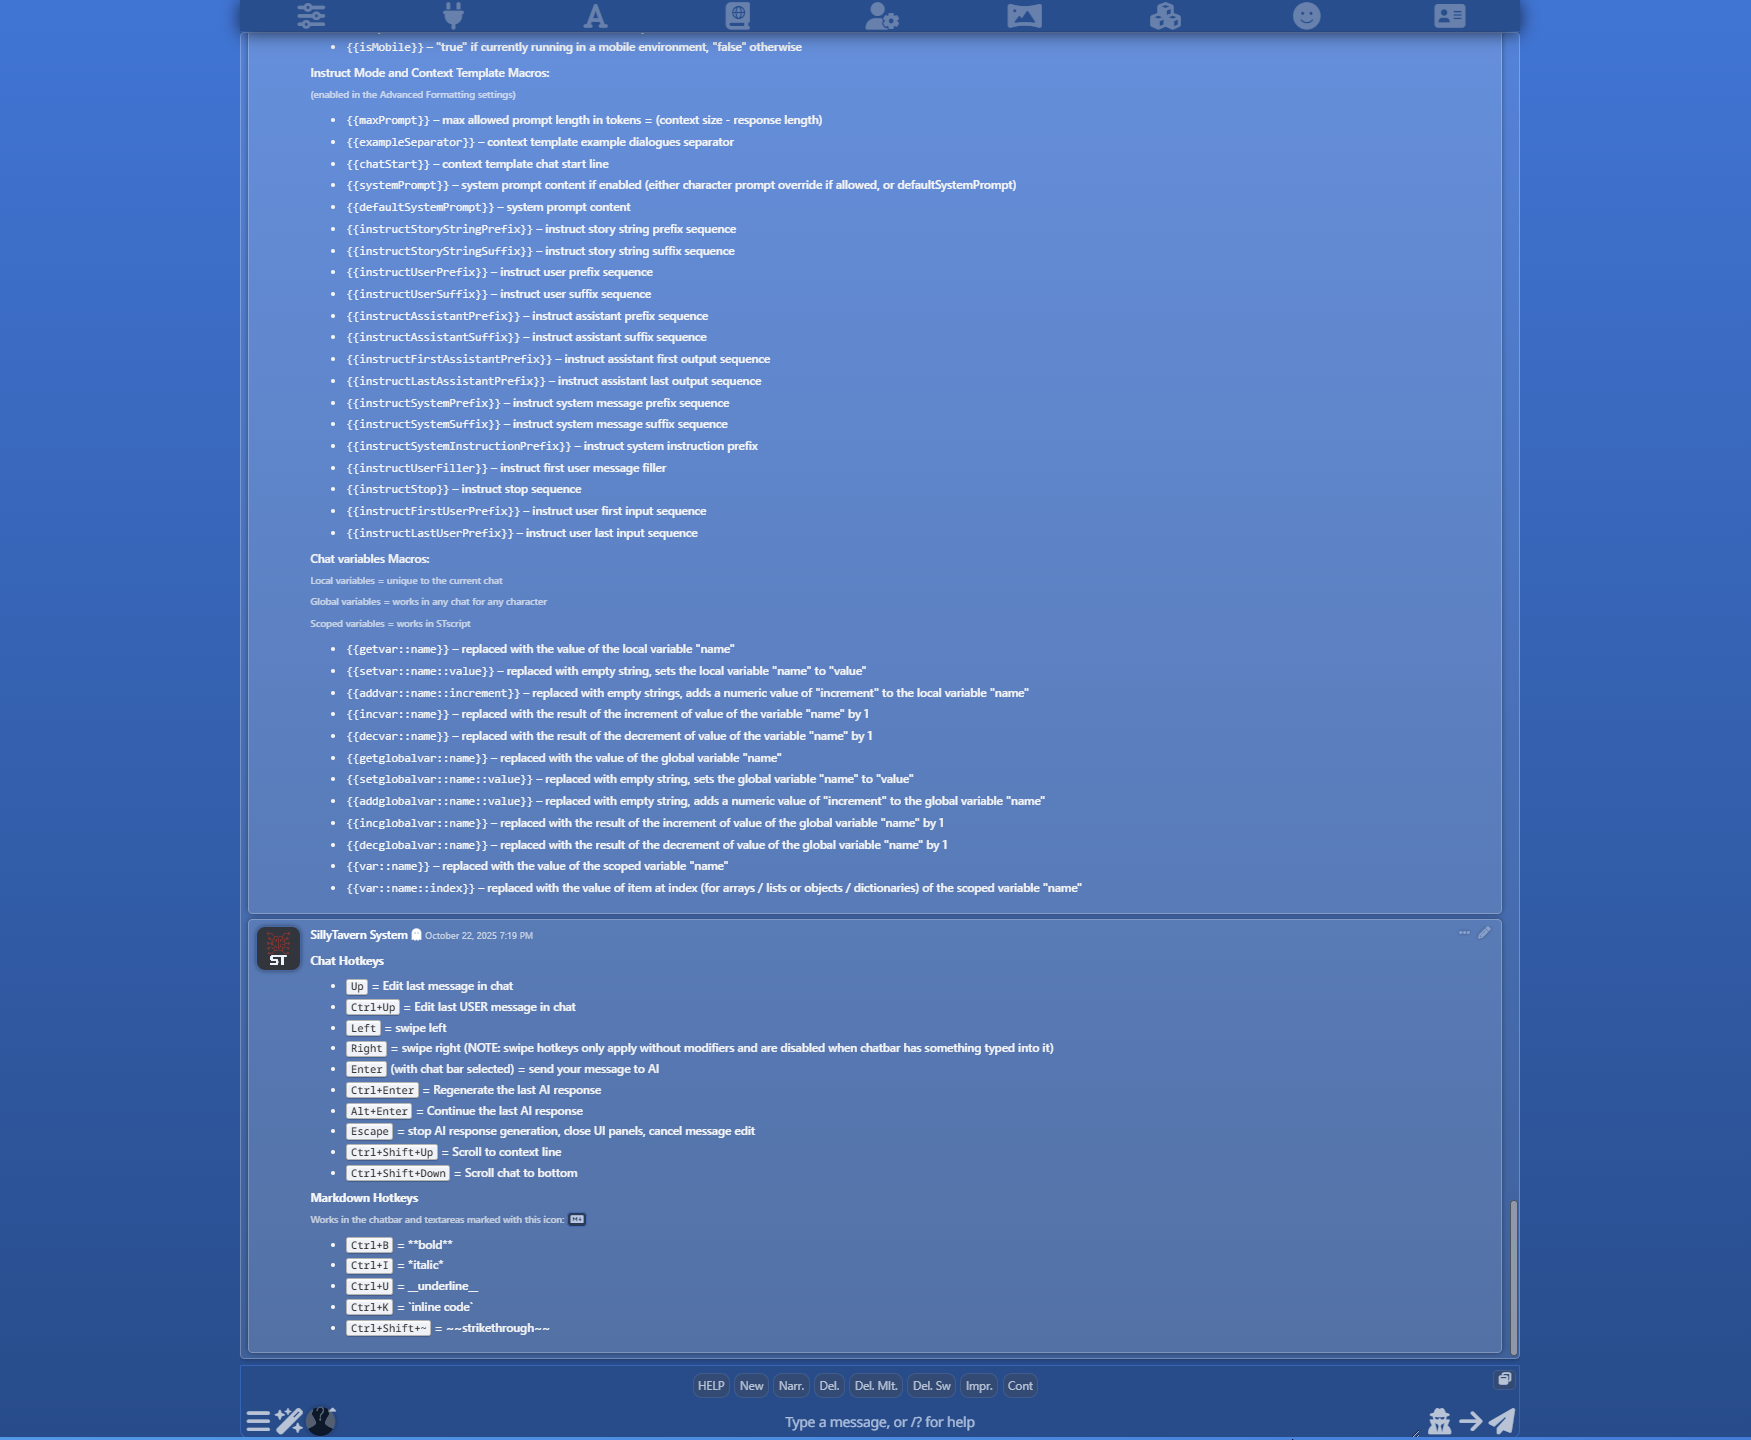
Task: Click the chatbar icon in Markdown Hotkeys note
Action: tap(577, 1219)
